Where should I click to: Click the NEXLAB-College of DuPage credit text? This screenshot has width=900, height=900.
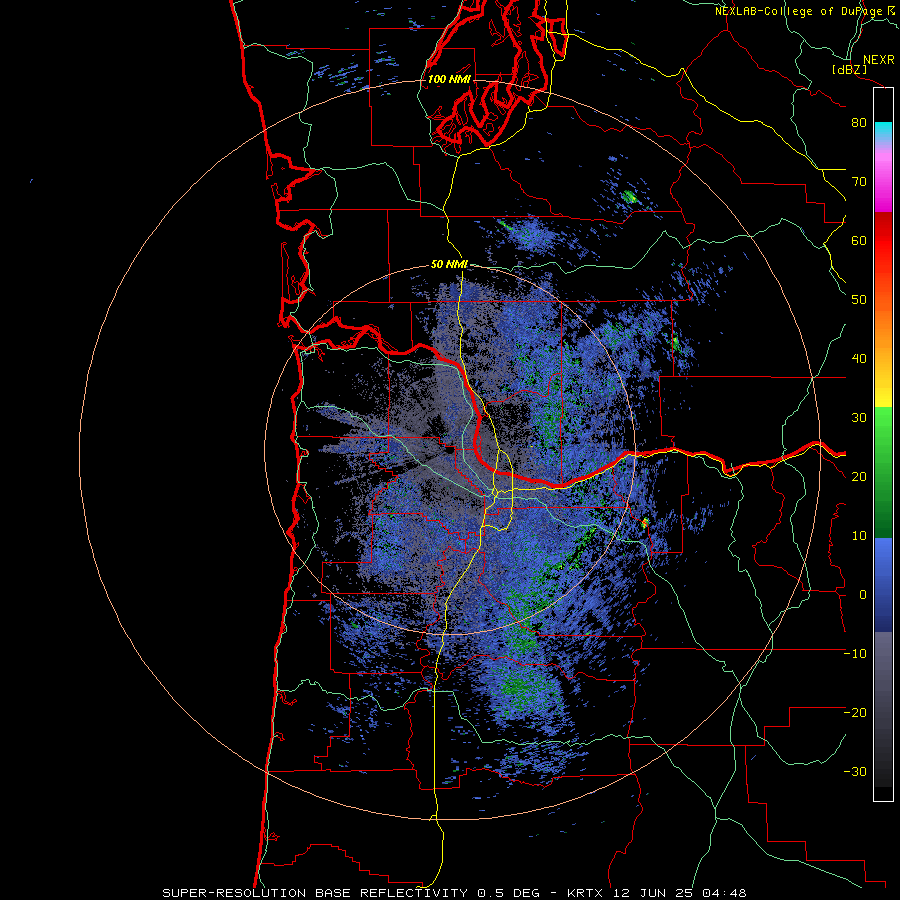806,11
